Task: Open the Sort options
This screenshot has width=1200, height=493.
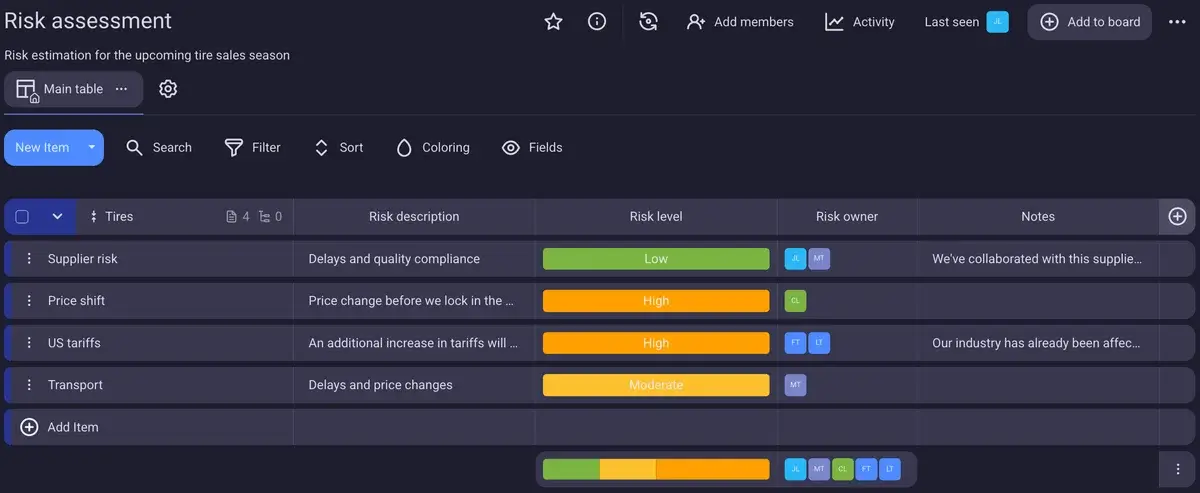Action: pos(339,148)
